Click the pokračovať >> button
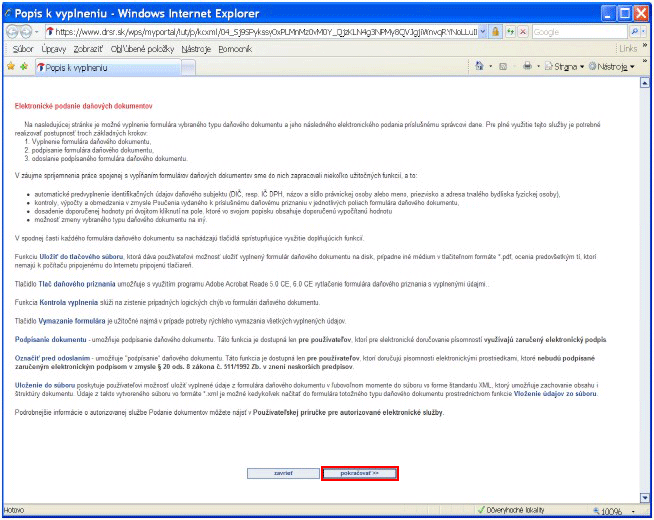This screenshot has height=520, width=654. point(360,473)
